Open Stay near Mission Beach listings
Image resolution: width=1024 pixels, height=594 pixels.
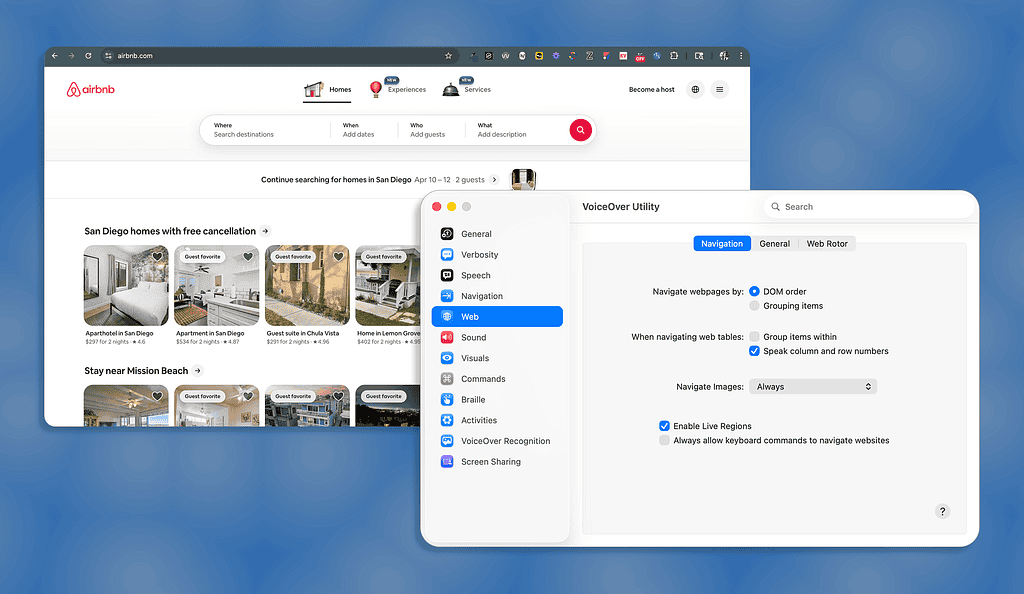pos(137,370)
